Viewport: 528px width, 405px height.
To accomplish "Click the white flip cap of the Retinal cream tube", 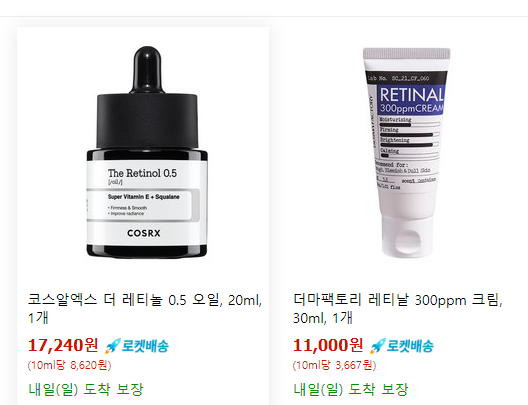I will click(407, 236).
